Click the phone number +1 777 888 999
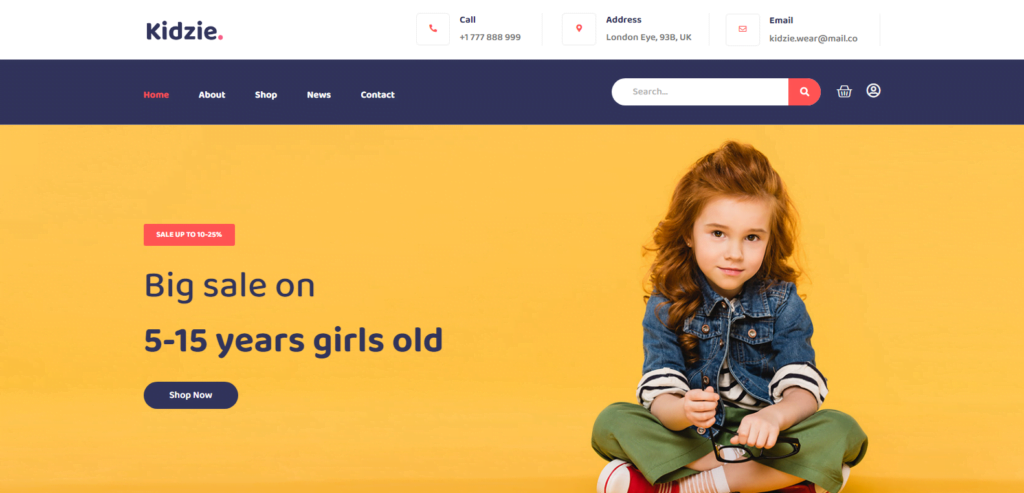 point(490,37)
